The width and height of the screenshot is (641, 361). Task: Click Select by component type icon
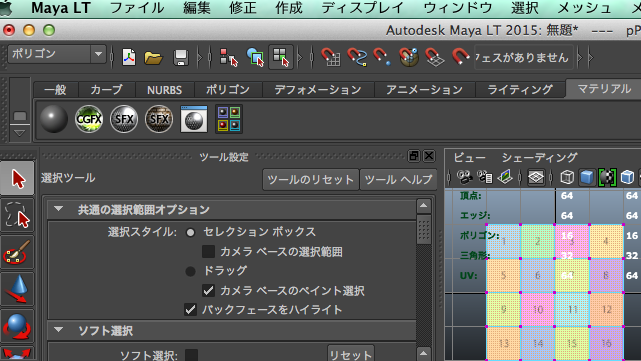281,57
